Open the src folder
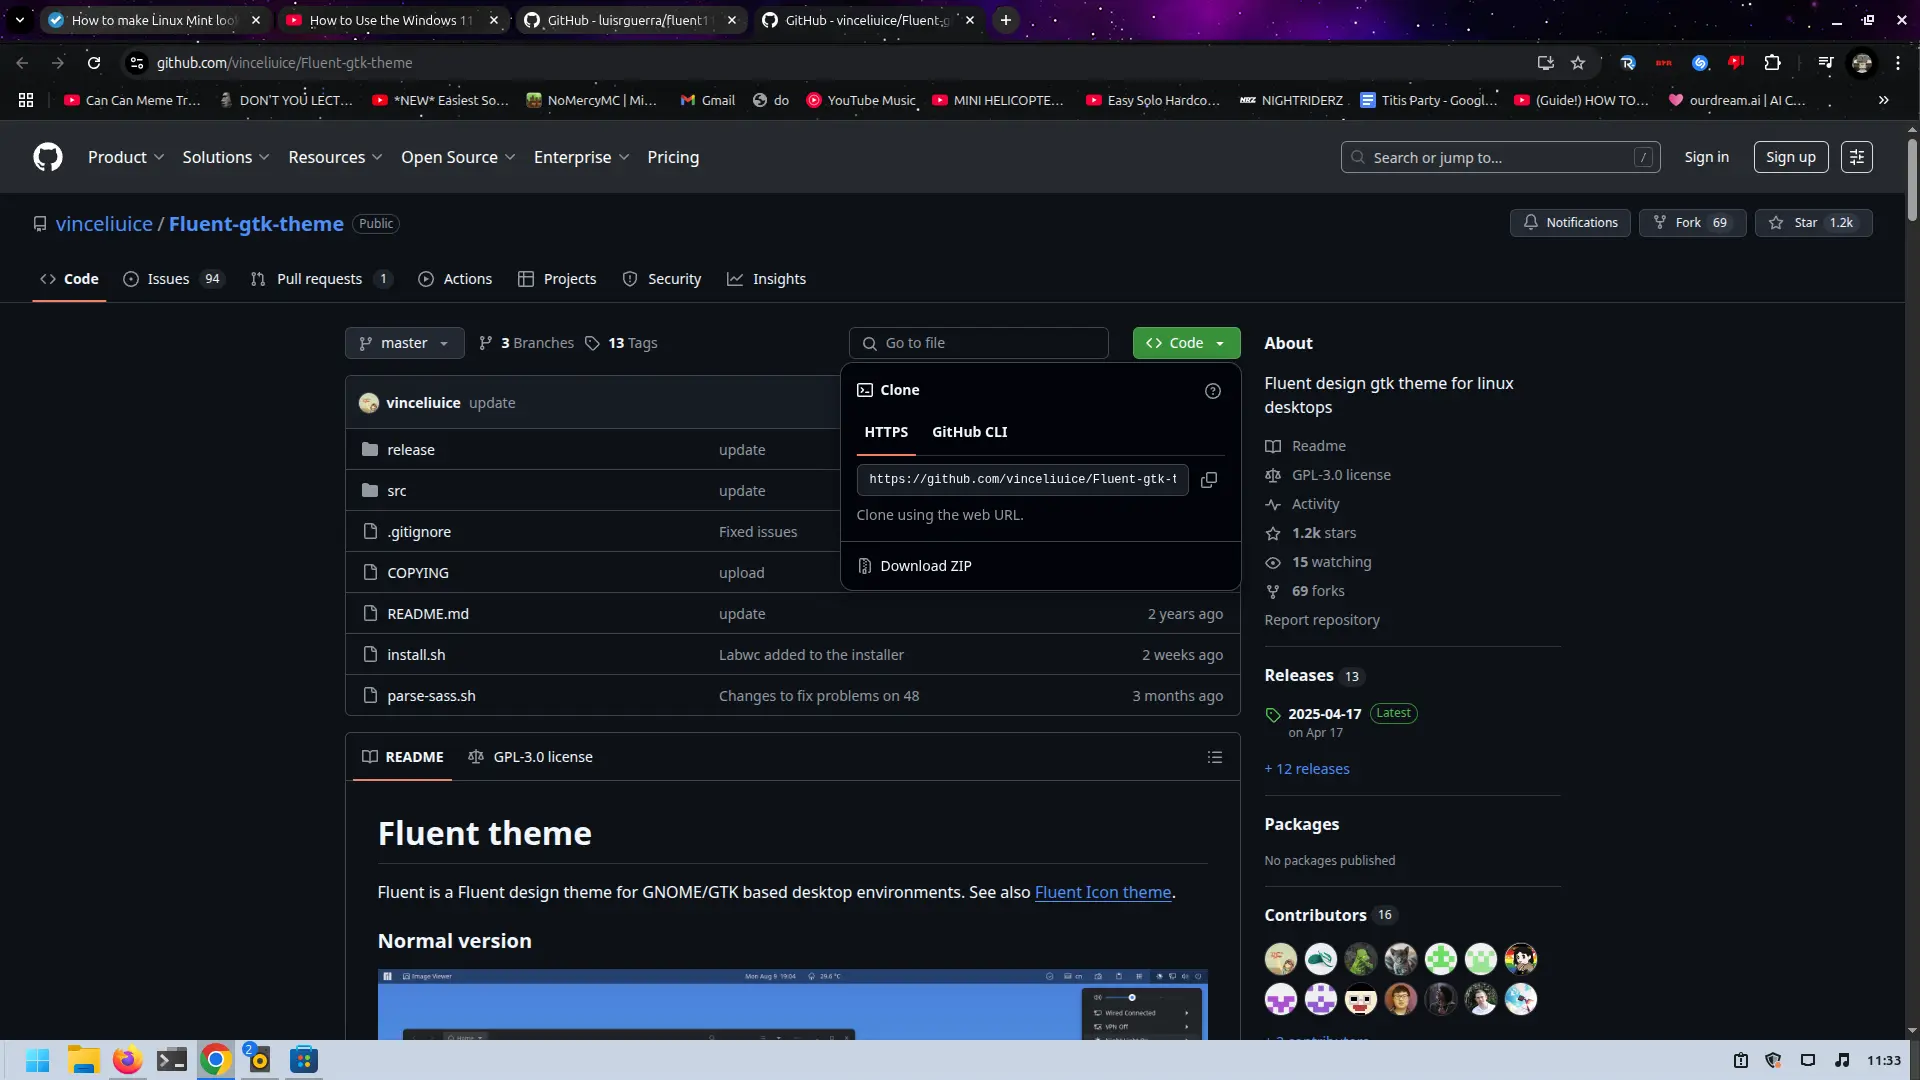Viewport: 1920px width, 1080px height. coord(396,491)
